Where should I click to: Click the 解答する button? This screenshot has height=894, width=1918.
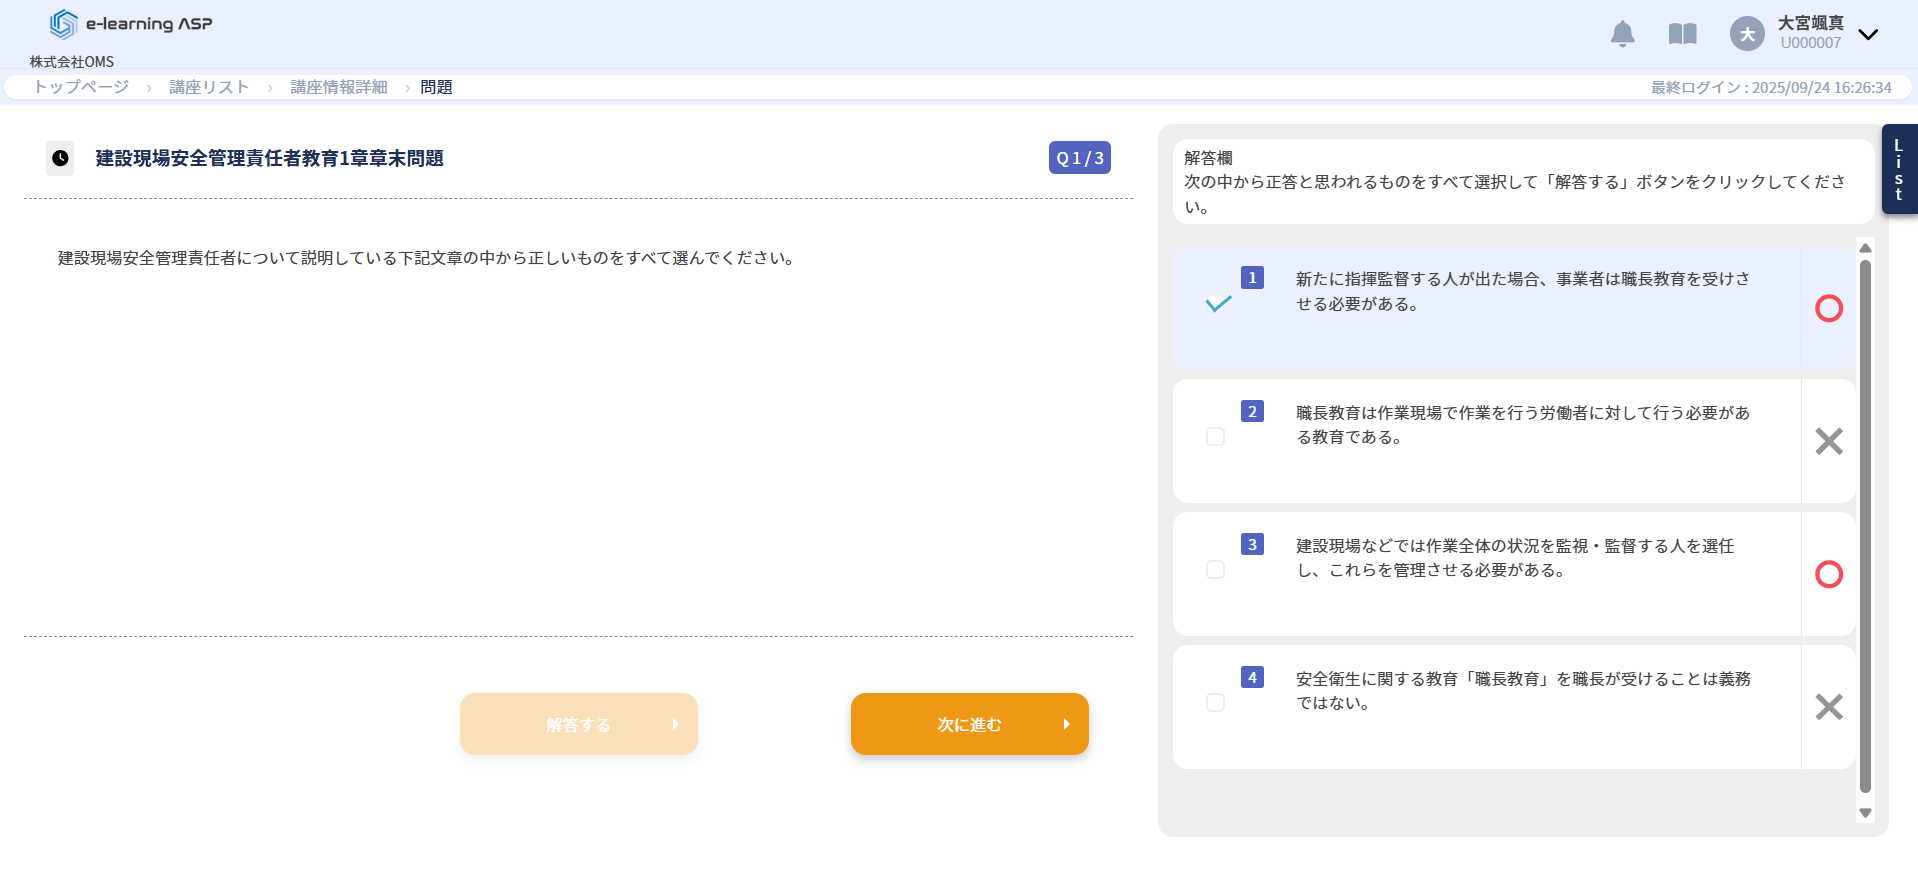coord(578,724)
